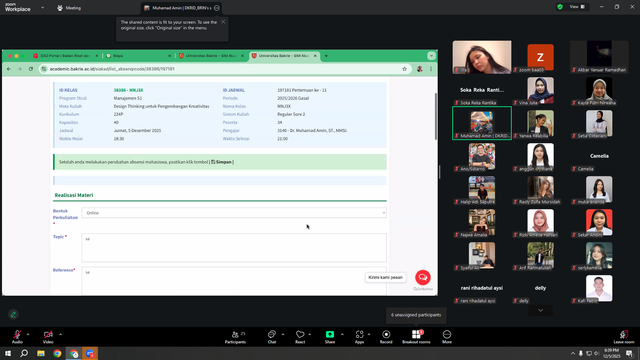Open the Chat panel

272,337
